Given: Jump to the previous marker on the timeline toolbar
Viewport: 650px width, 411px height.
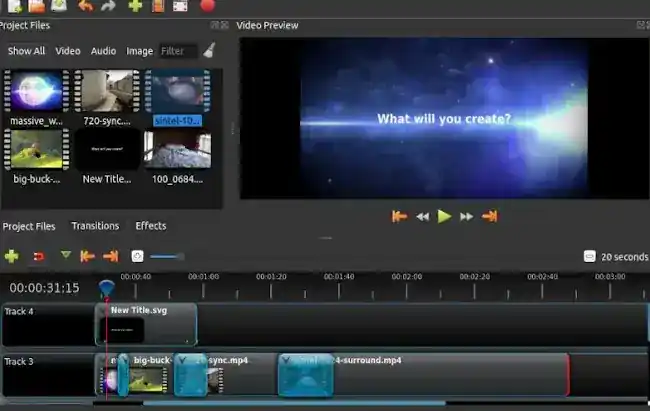Looking at the screenshot, I should point(87,256).
